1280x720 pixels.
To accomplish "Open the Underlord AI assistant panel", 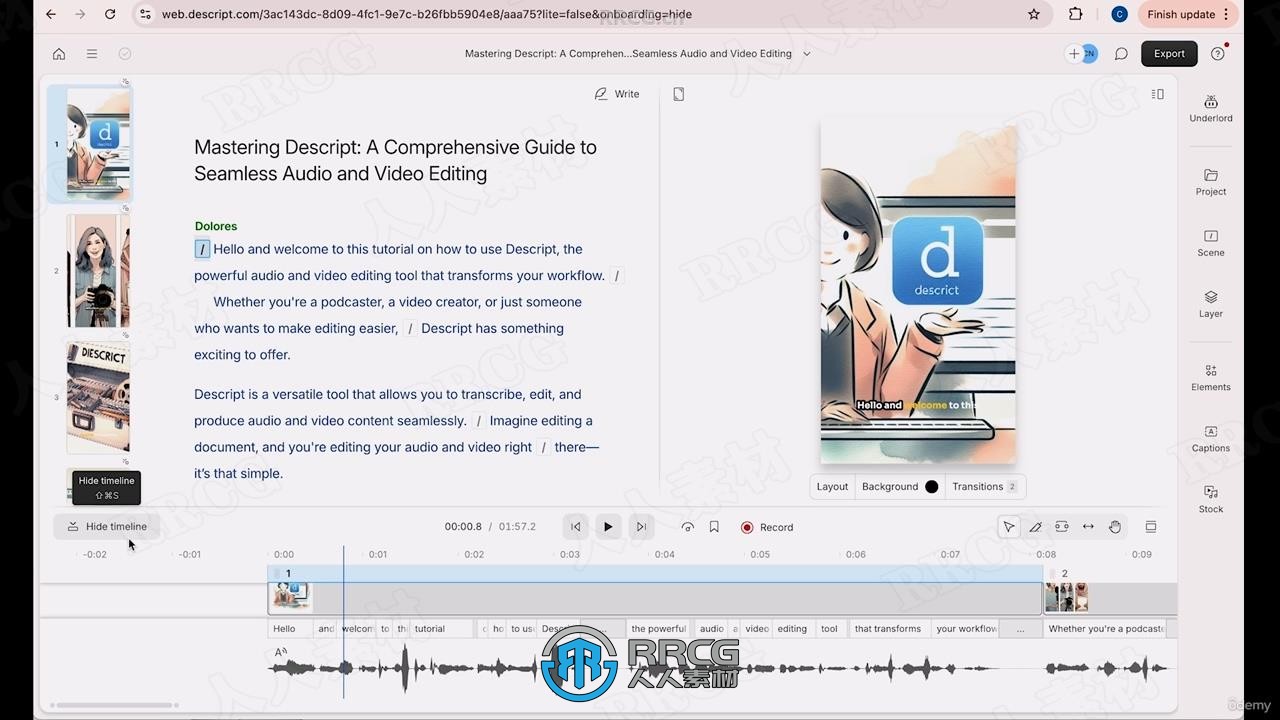I will click(1210, 109).
